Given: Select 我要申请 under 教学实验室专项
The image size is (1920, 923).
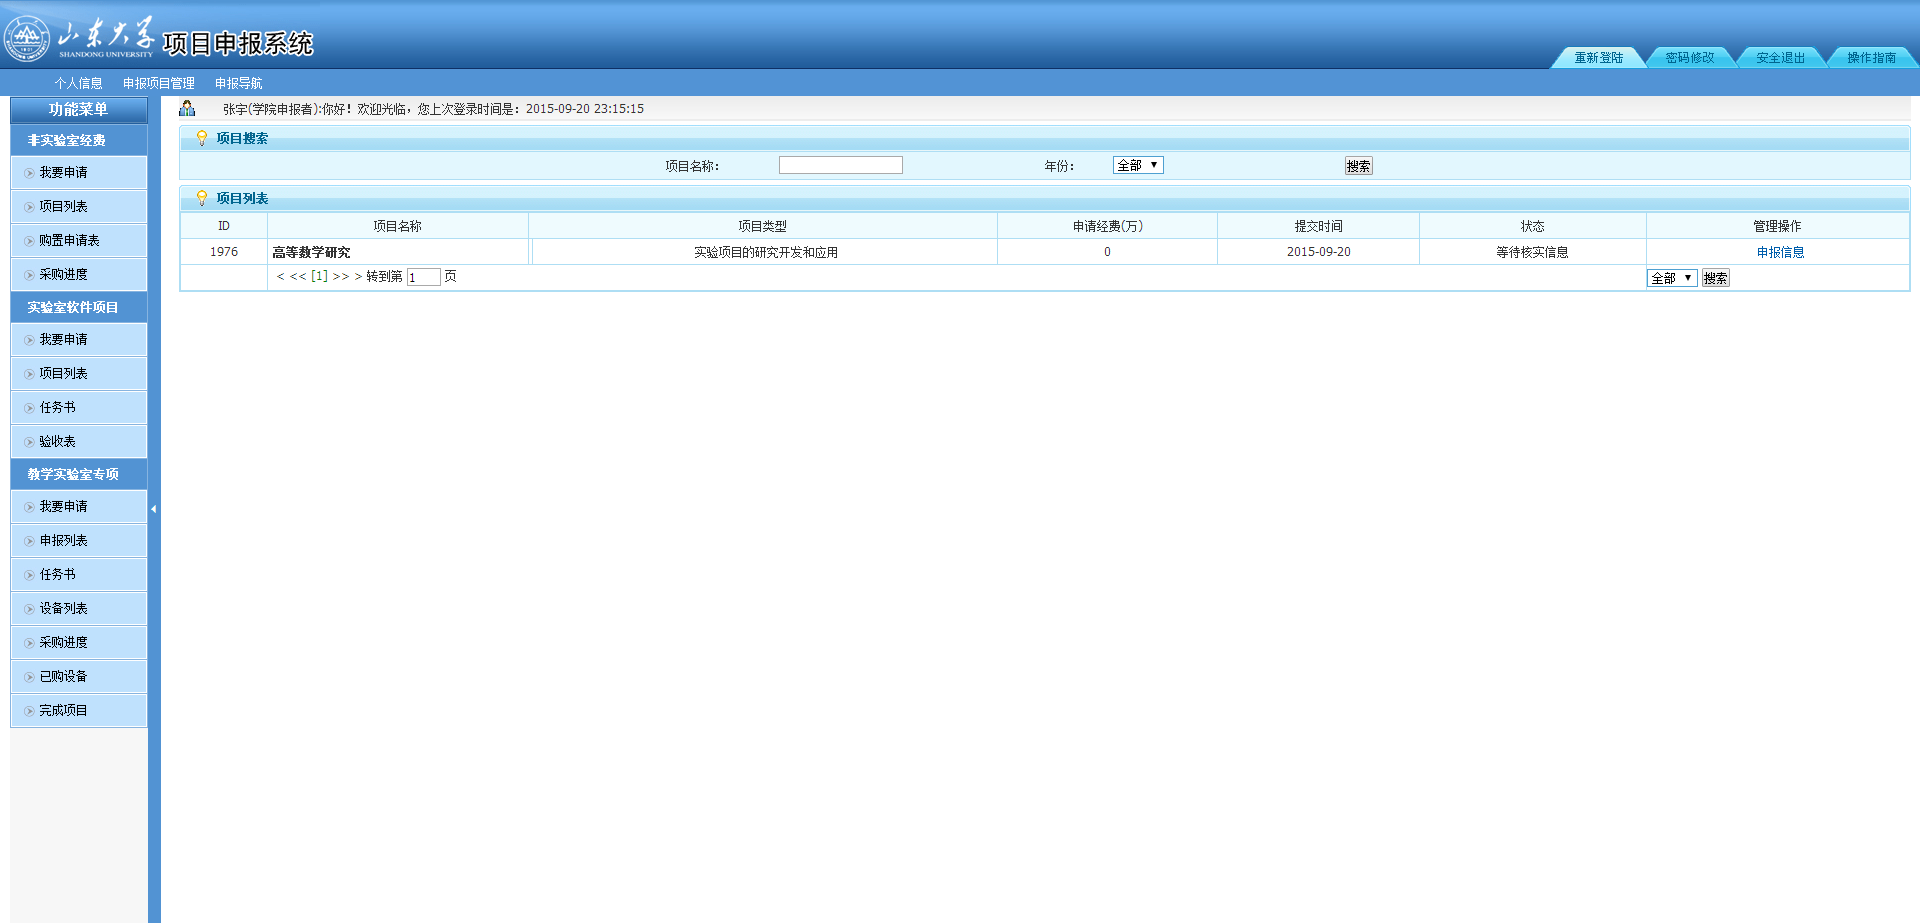Looking at the screenshot, I should pyautogui.click(x=79, y=506).
